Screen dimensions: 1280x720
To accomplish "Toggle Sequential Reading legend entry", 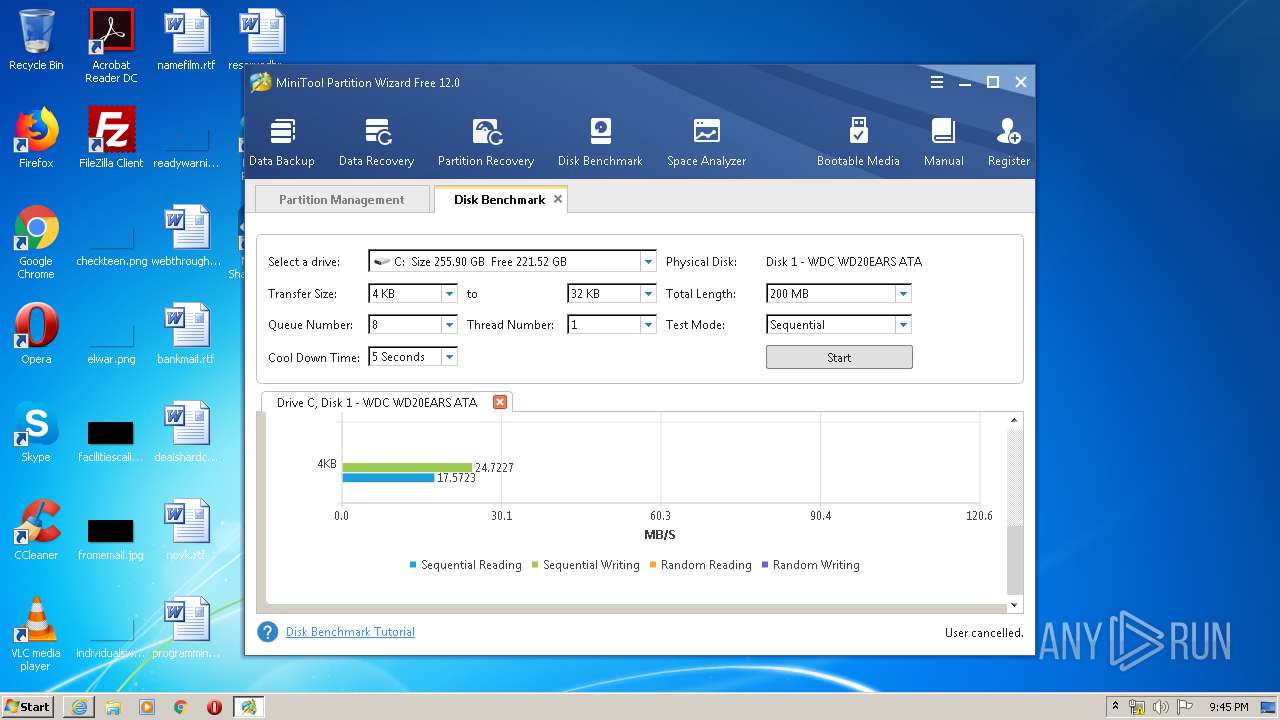I will 466,565.
